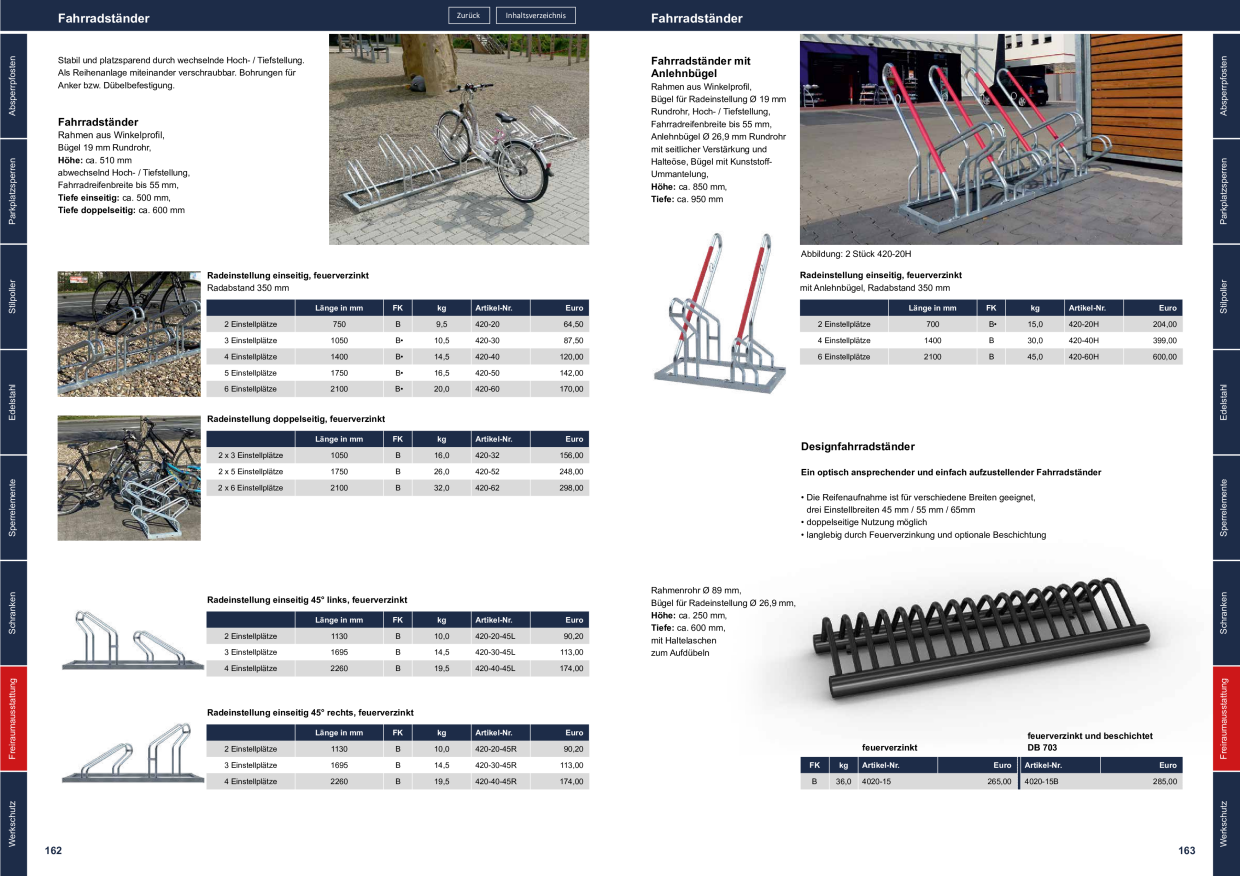Click article number 420-30-45L
This screenshot has height=876, width=1240.
coord(496,652)
